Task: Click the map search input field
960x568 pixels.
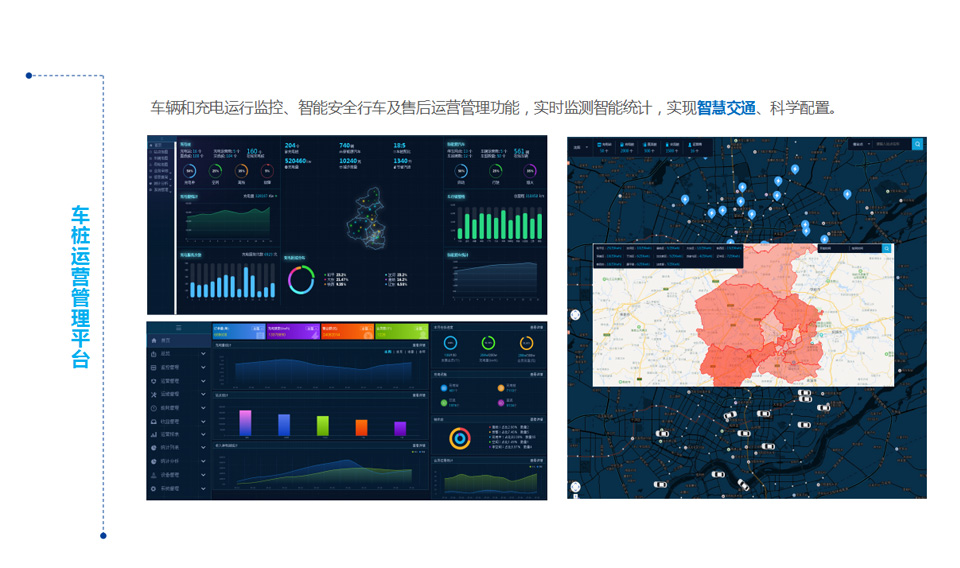Action: (890, 145)
